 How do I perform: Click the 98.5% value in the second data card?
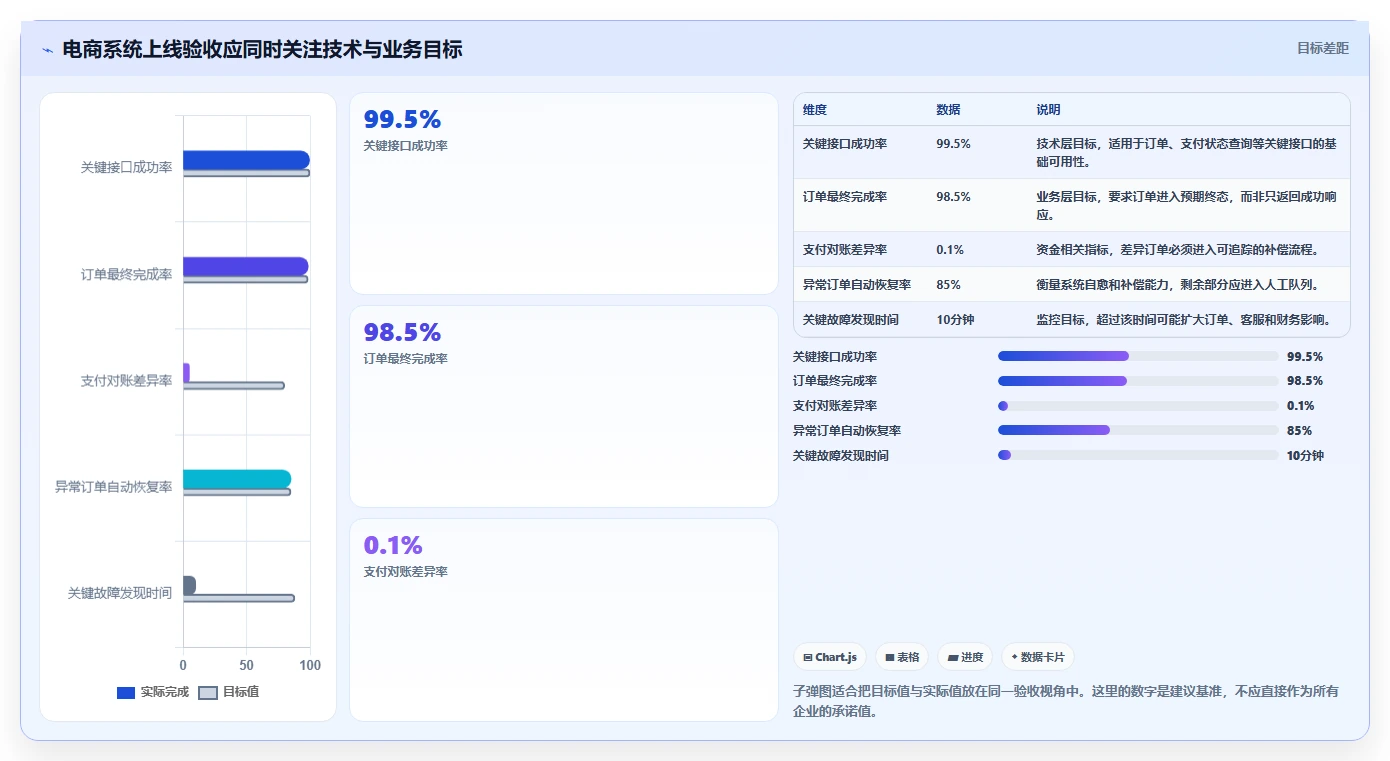pos(402,333)
